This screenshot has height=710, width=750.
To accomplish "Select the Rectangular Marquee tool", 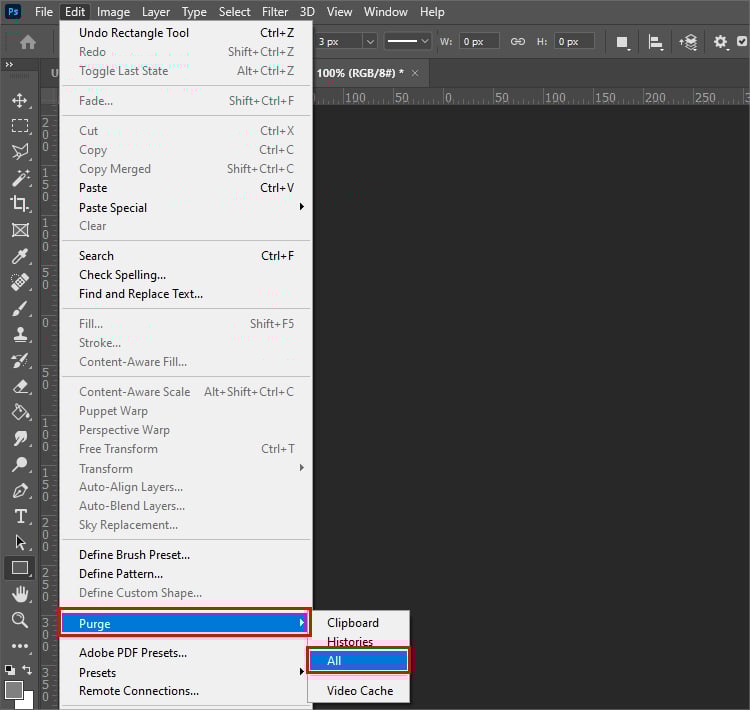I will pos(20,126).
